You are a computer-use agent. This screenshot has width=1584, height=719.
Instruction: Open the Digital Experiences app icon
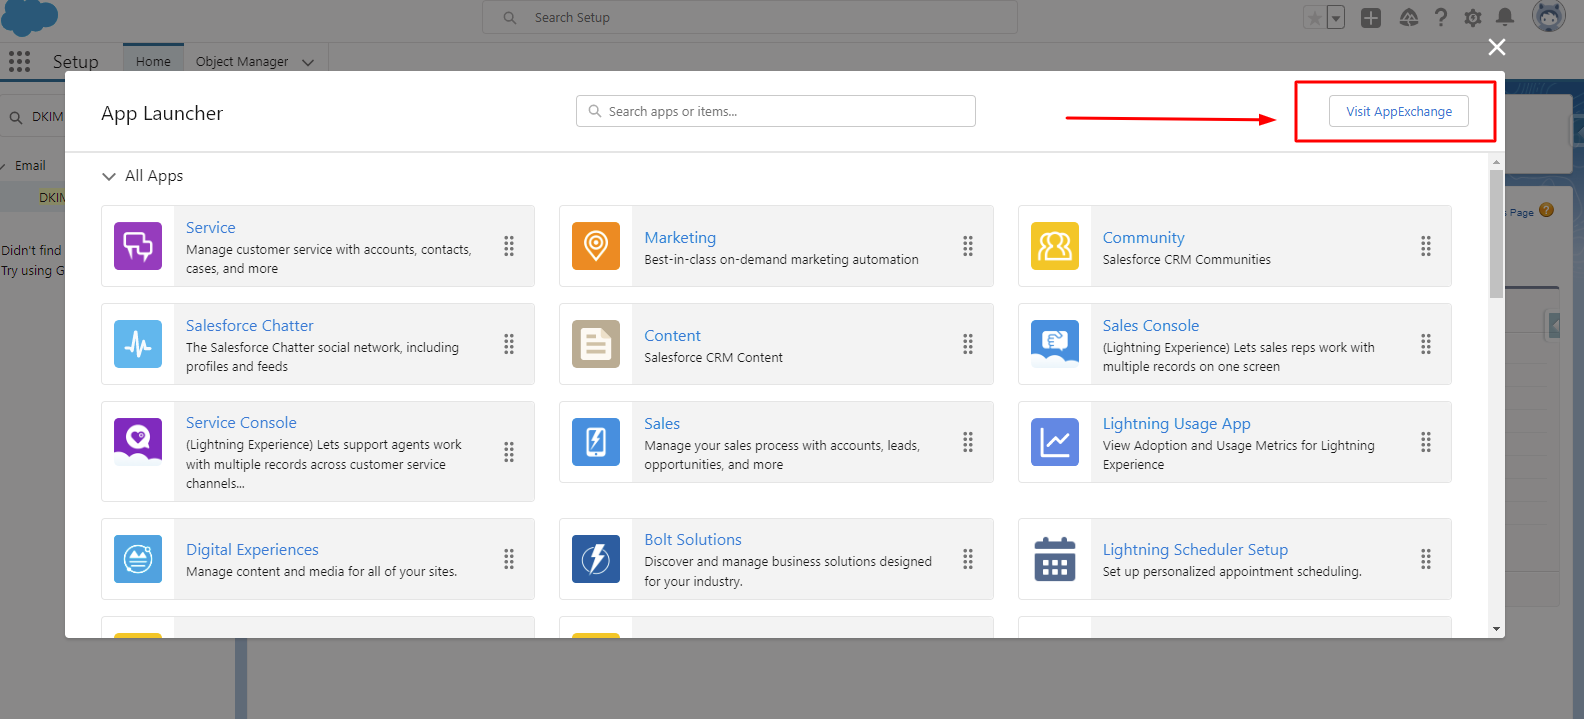click(x=138, y=559)
